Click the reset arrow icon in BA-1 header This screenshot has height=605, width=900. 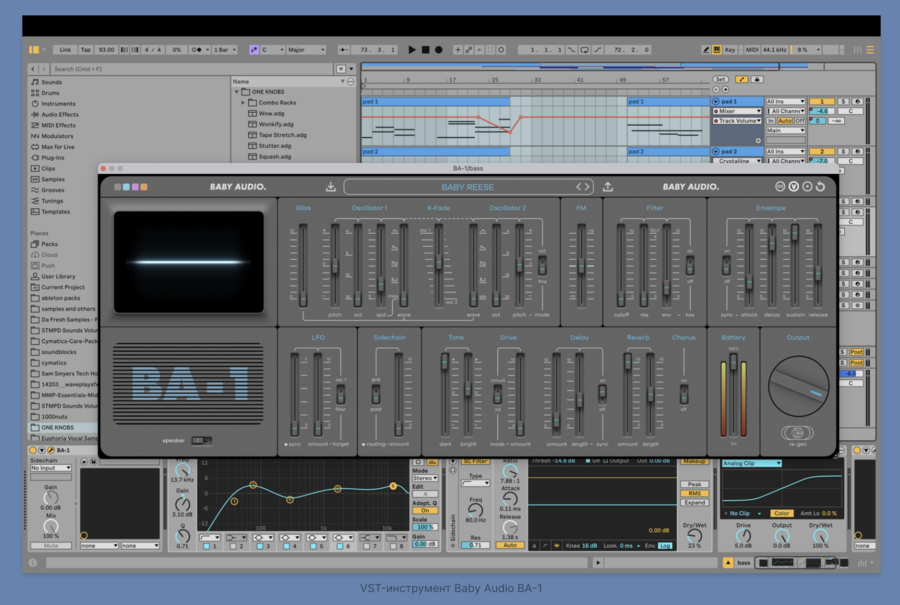point(820,186)
